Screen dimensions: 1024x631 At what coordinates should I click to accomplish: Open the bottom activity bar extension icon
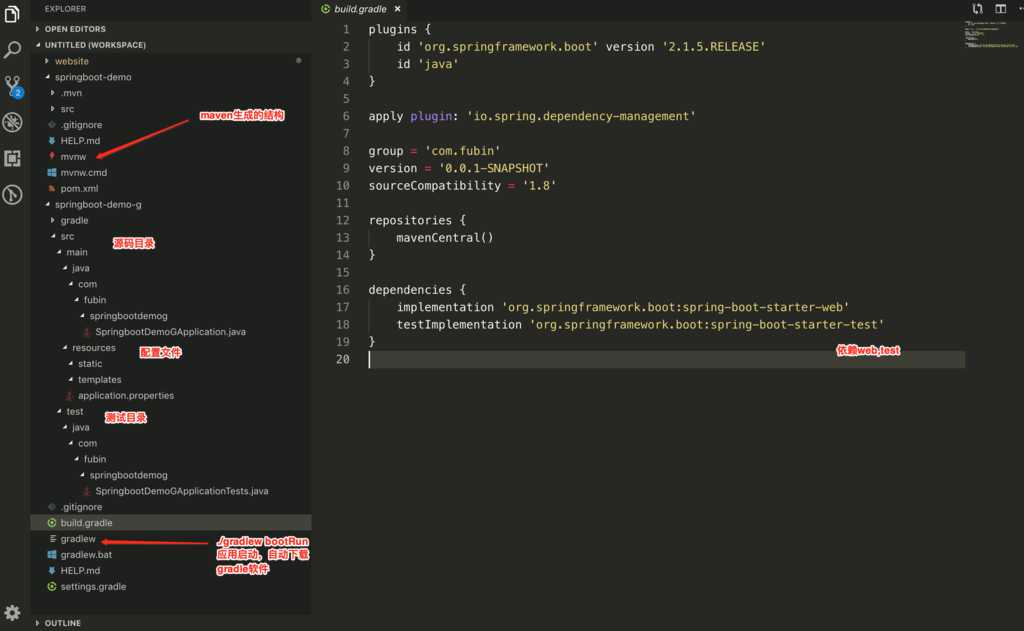(12, 195)
